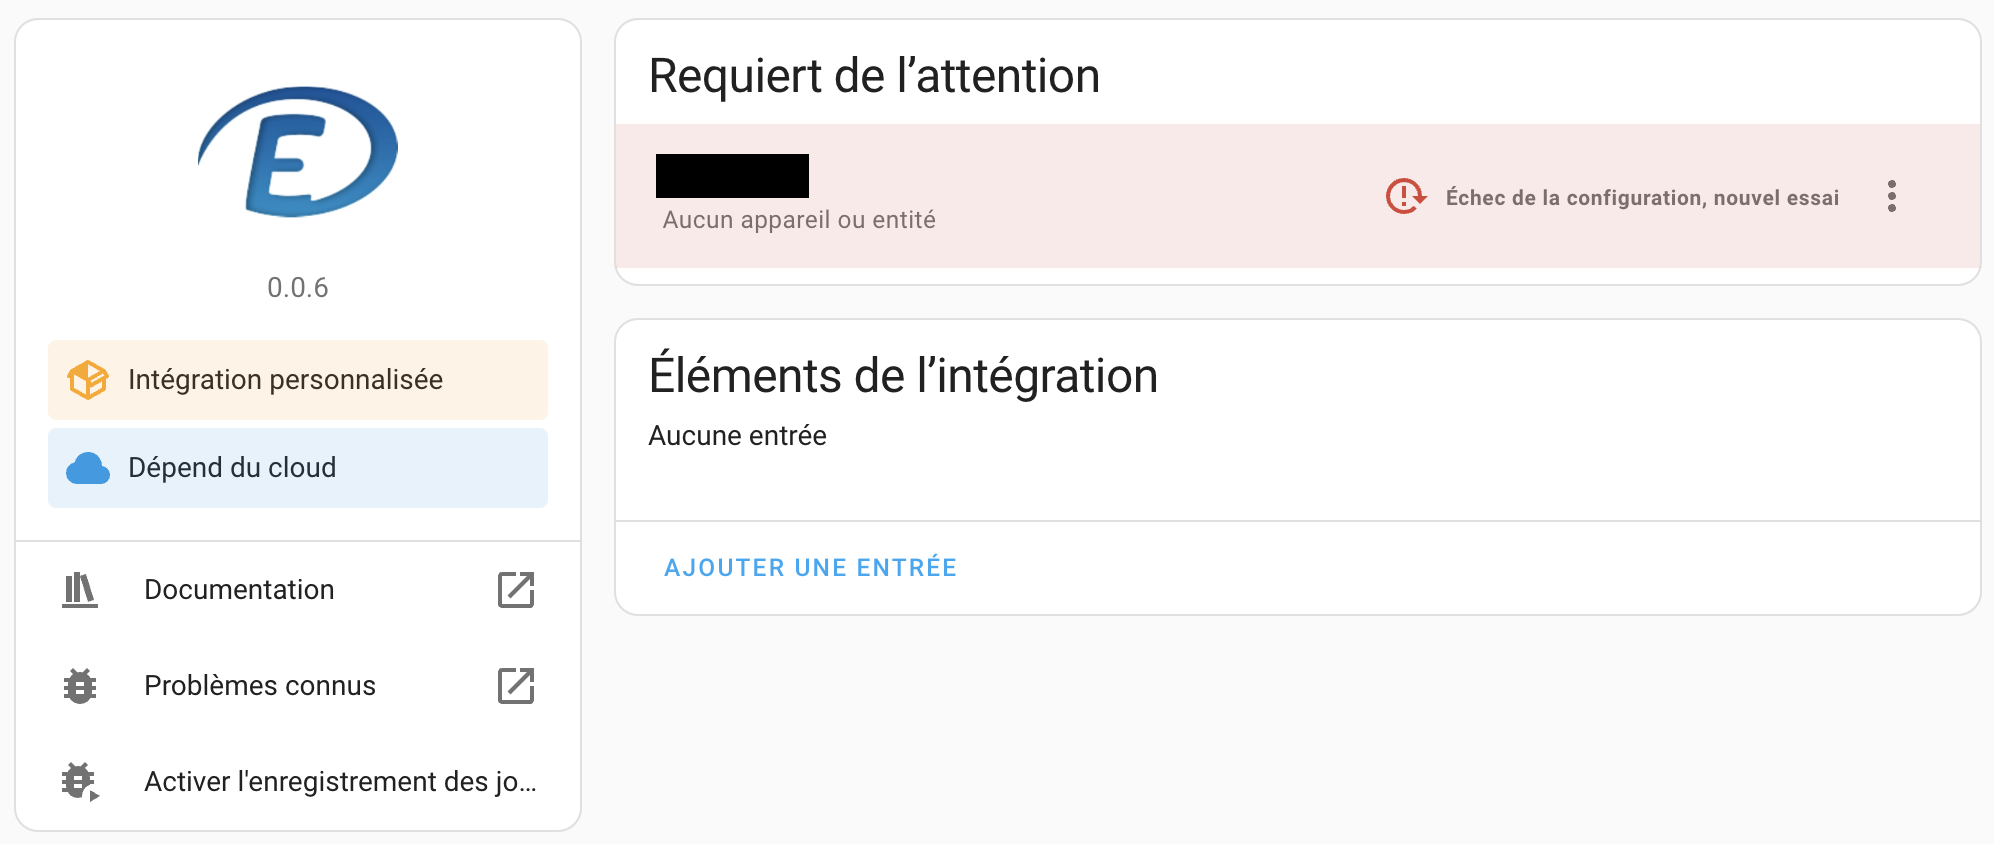Click the Échec de la configuration status text
The width and height of the screenshot is (1994, 844).
coord(1642,198)
